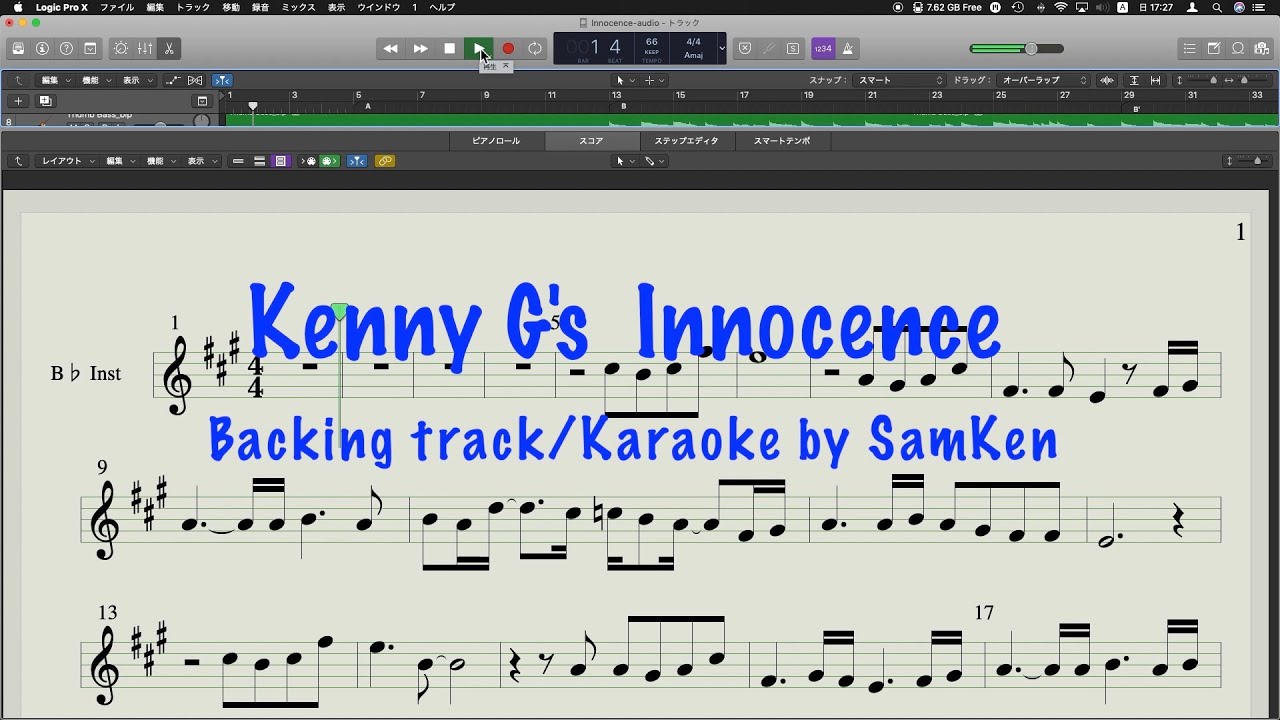Show the Toolbar button in control bar

click(90, 48)
